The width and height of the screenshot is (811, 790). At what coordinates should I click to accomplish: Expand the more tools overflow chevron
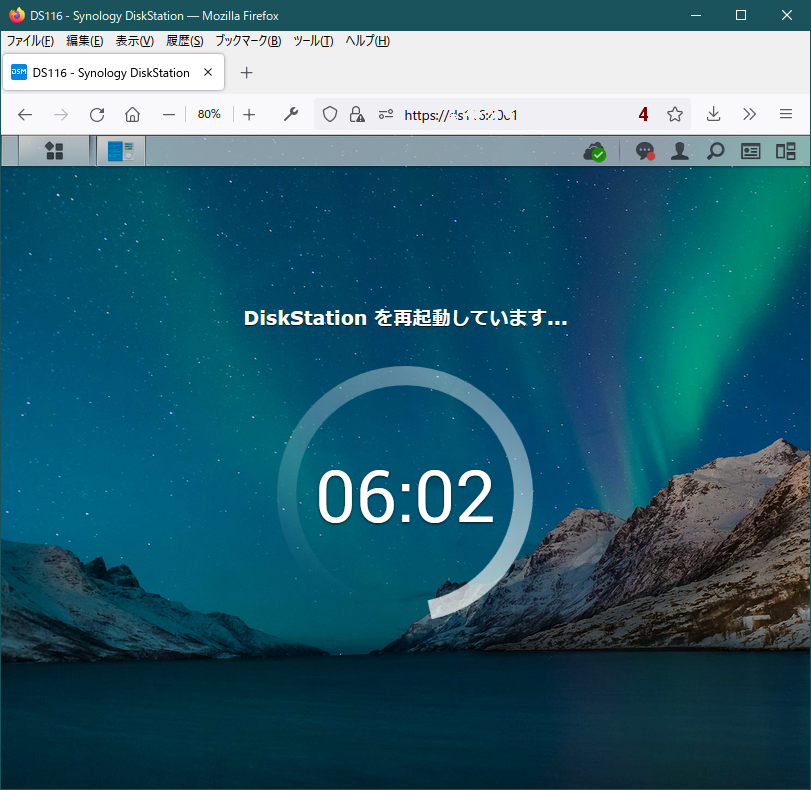(x=749, y=114)
